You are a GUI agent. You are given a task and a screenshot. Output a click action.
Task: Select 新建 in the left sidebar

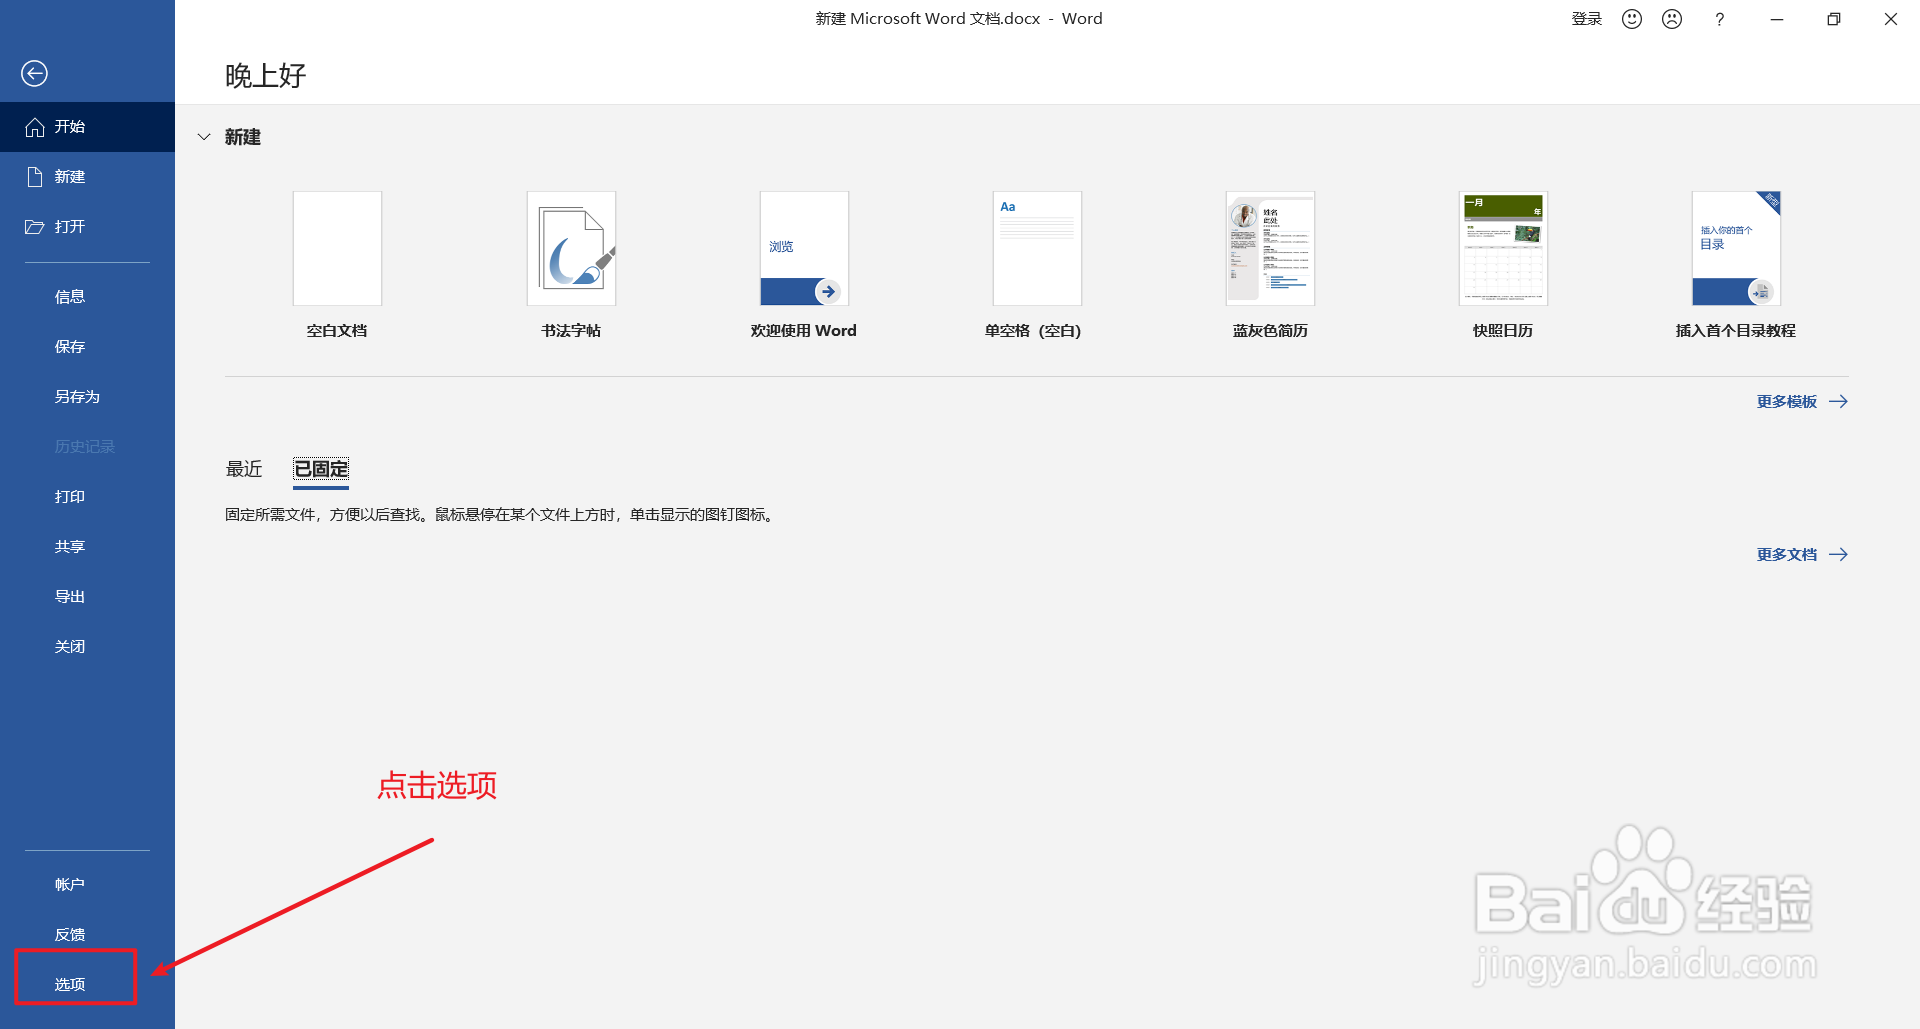click(87, 177)
